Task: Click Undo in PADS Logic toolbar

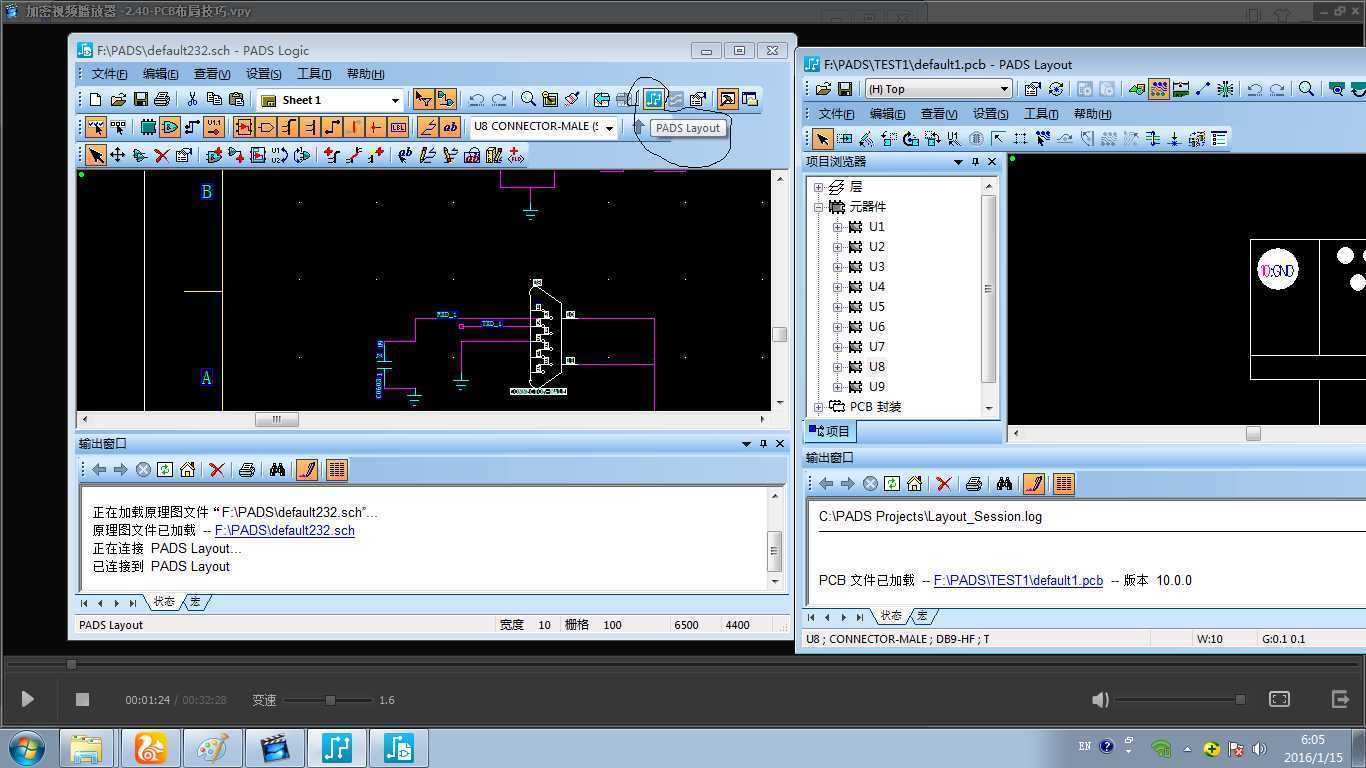Action: (x=477, y=99)
